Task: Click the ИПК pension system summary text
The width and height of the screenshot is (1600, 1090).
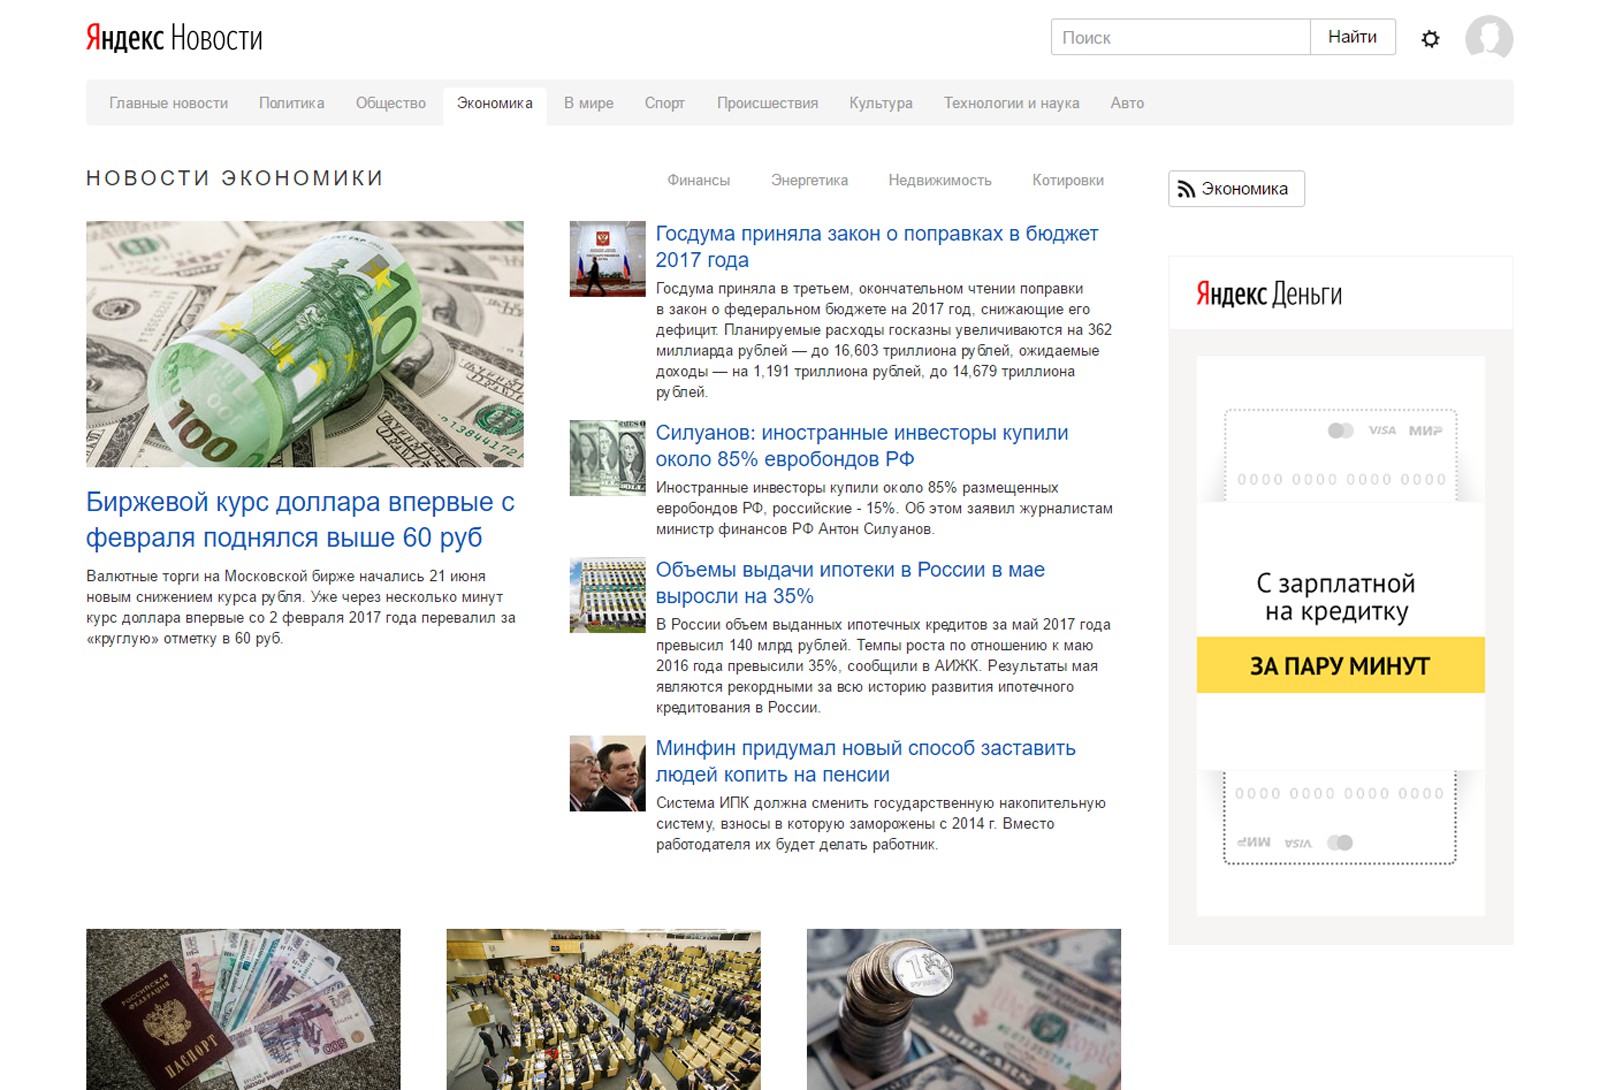Action: [881, 824]
